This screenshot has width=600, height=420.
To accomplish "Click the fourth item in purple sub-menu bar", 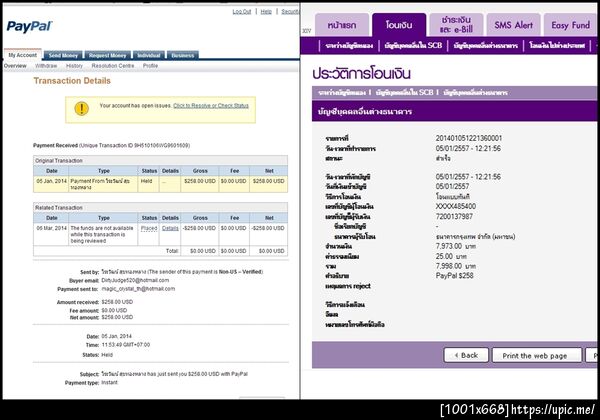I will pyautogui.click(x=557, y=46).
